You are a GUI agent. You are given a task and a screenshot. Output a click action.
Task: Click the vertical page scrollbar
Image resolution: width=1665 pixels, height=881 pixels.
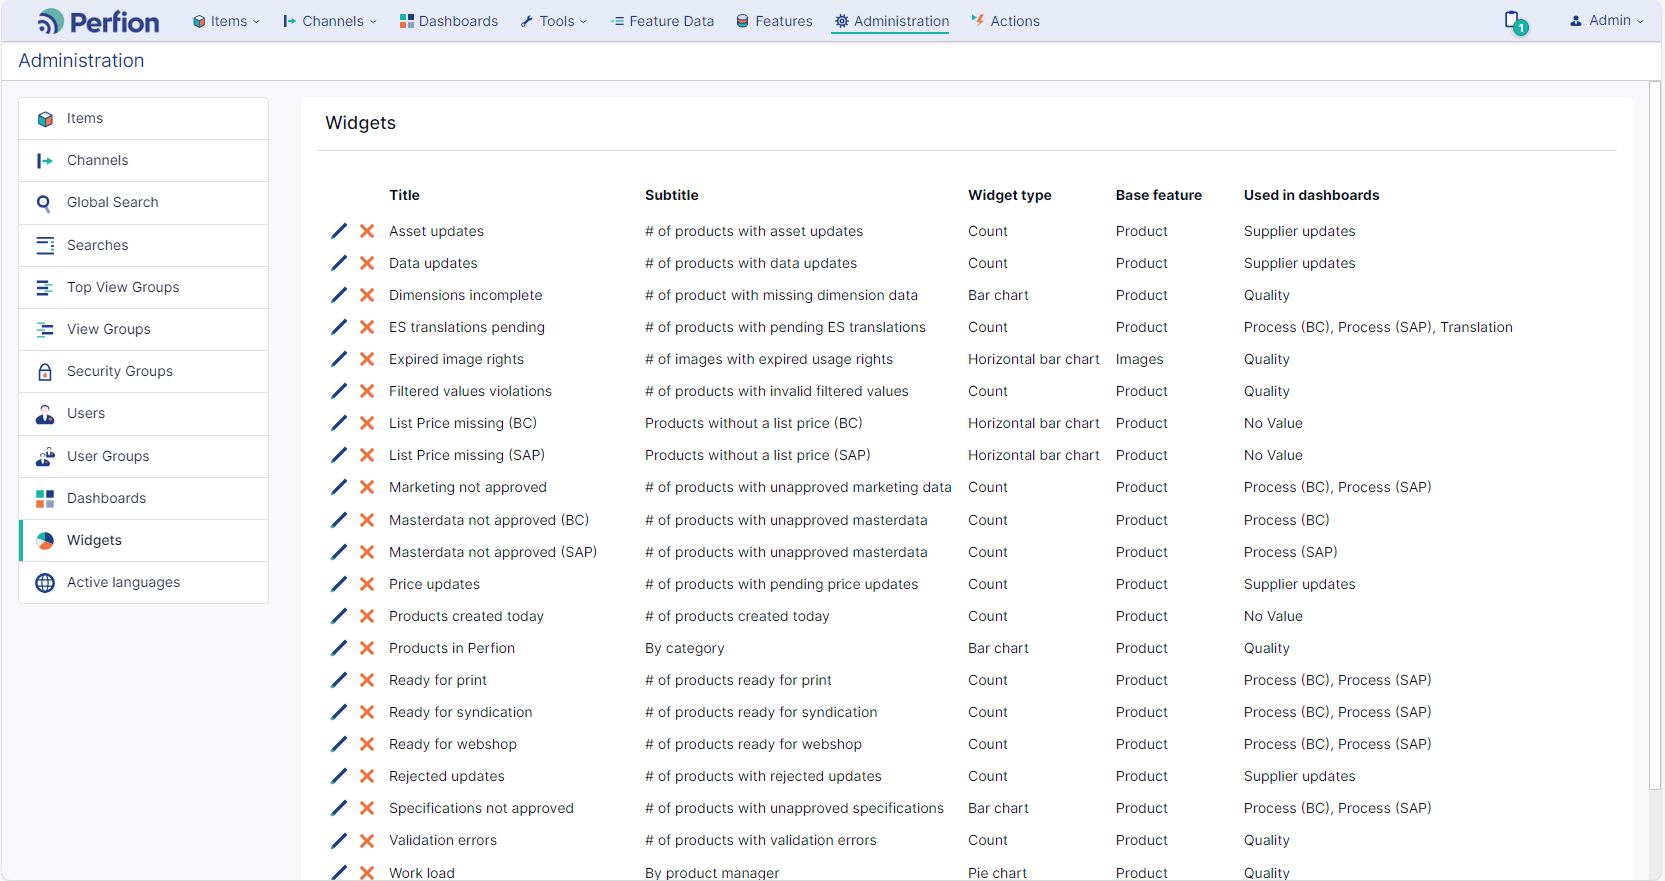point(1655,435)
